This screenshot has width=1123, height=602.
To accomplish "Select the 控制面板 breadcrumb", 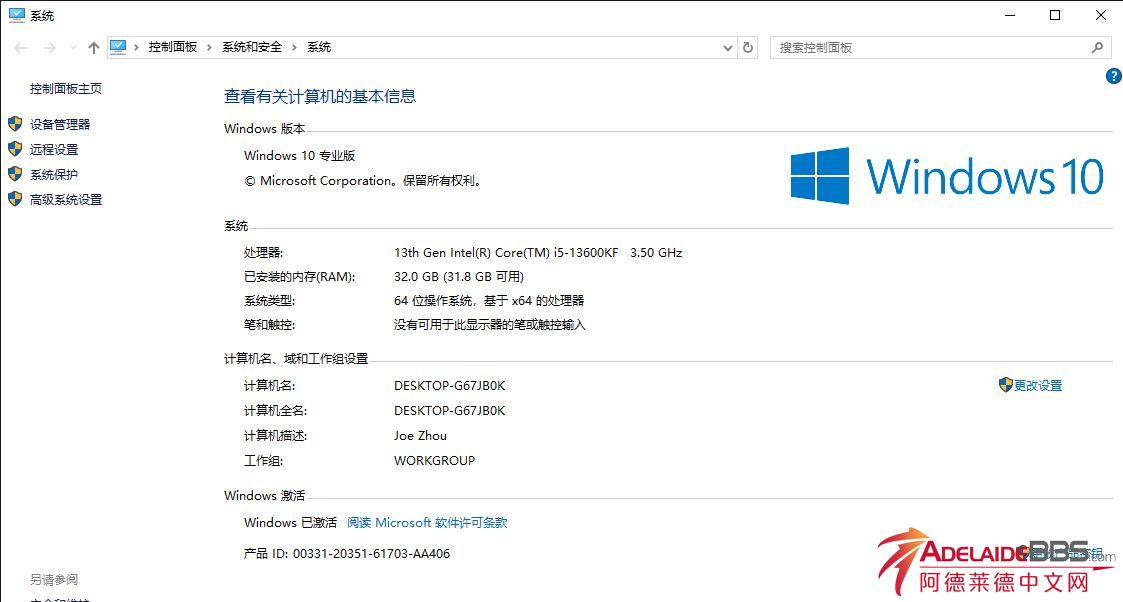I will coord(173,47).
